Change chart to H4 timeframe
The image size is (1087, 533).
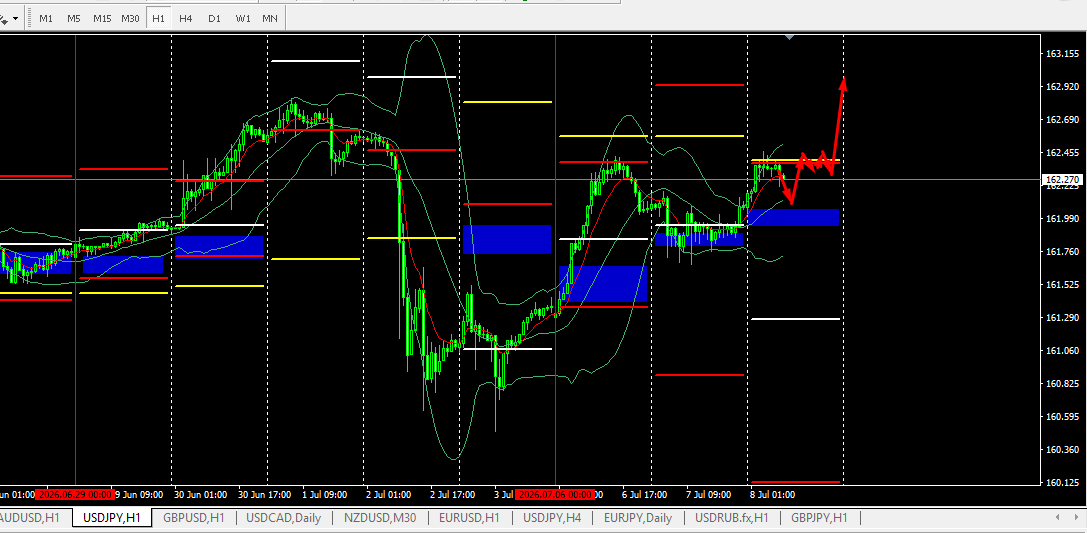(x=186, y=19)
